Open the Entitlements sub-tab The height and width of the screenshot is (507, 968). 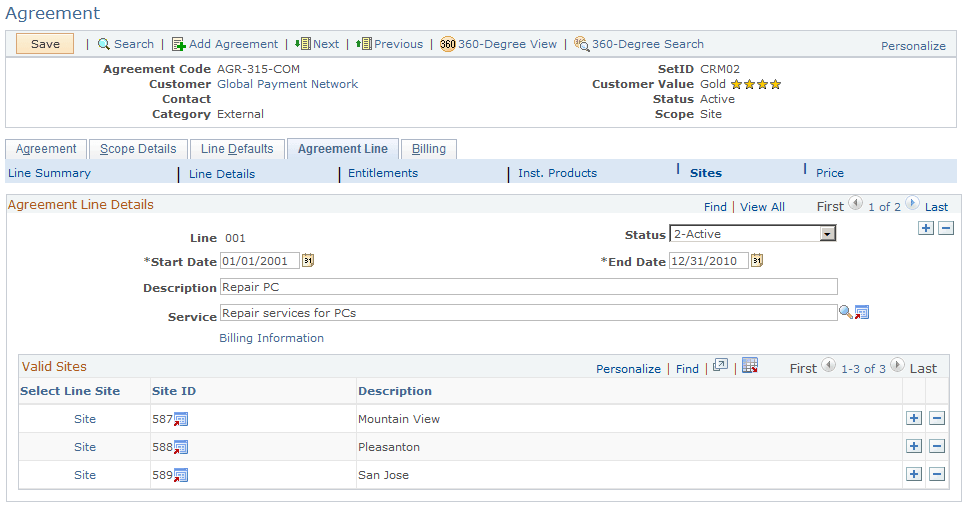point(383,174)
